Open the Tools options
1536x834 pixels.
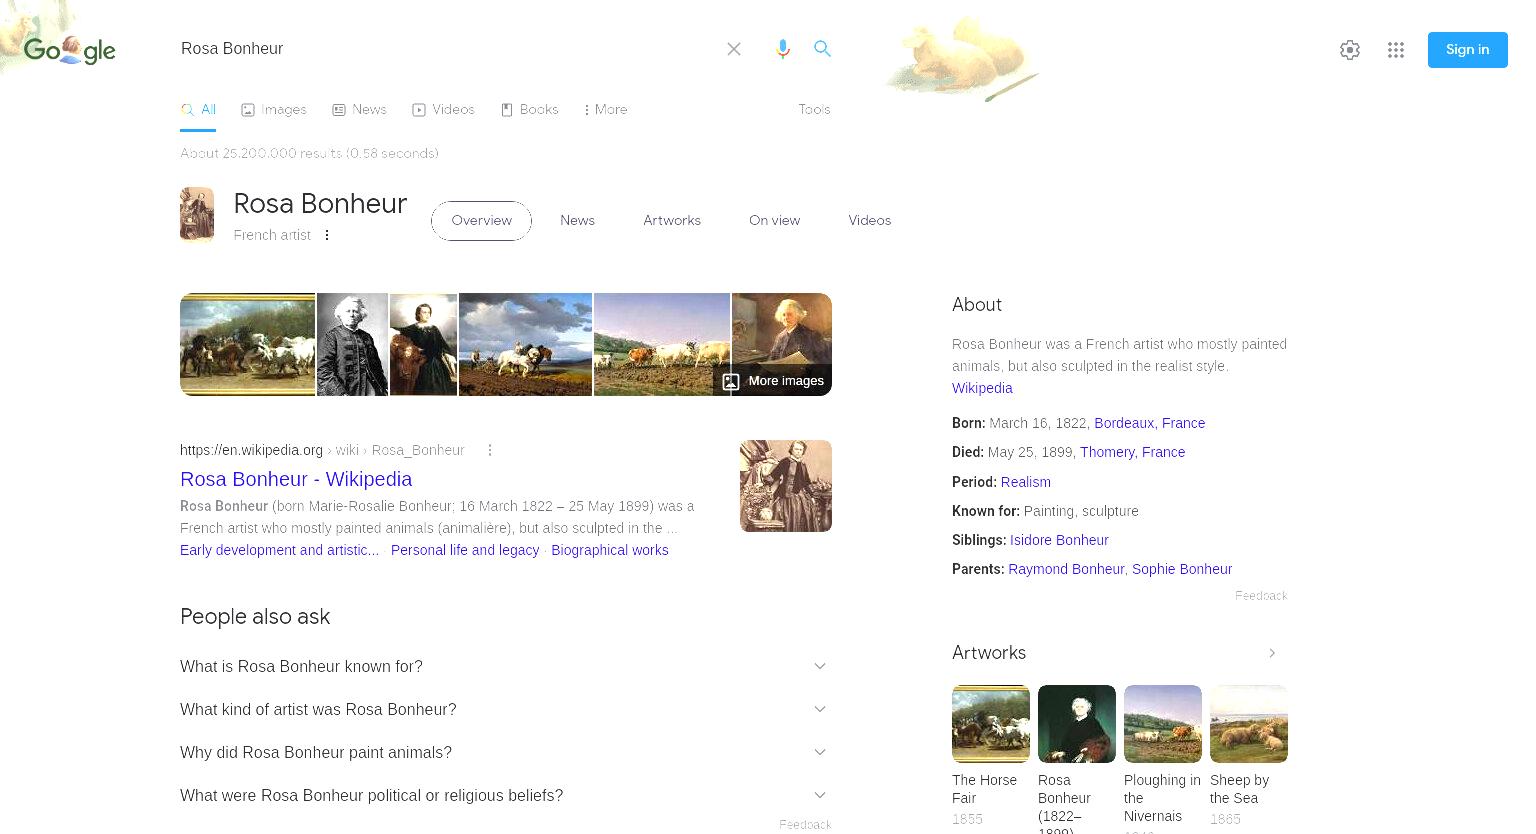pos(814,110)
